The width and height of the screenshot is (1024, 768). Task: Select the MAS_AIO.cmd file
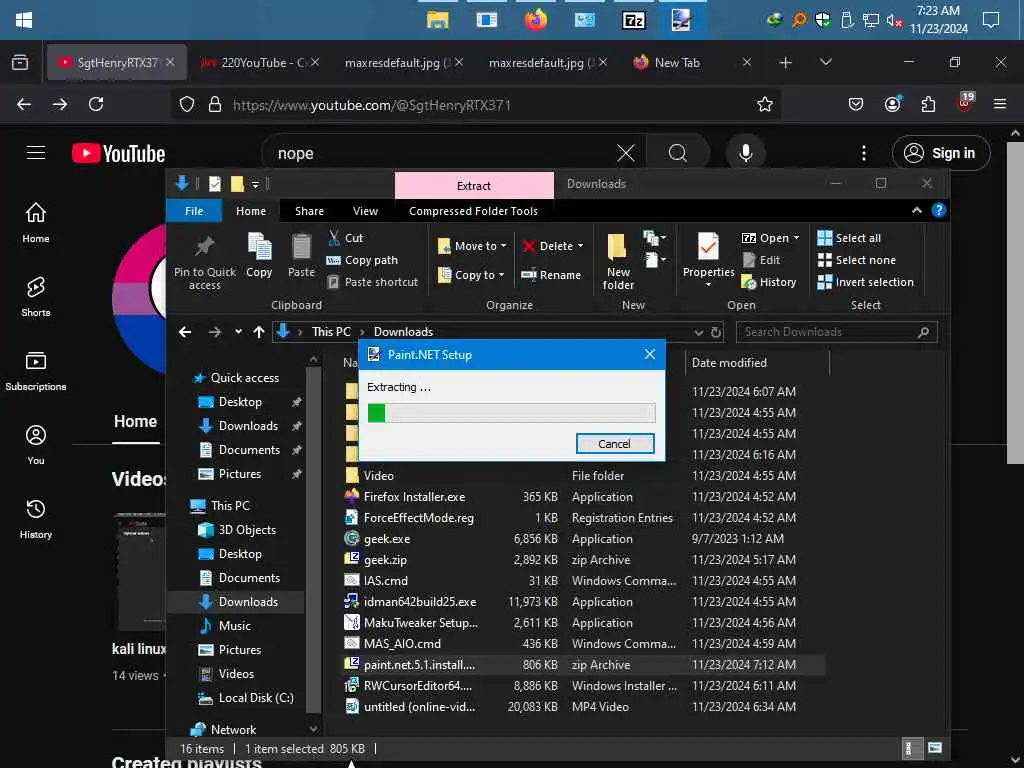pos(402,644)
